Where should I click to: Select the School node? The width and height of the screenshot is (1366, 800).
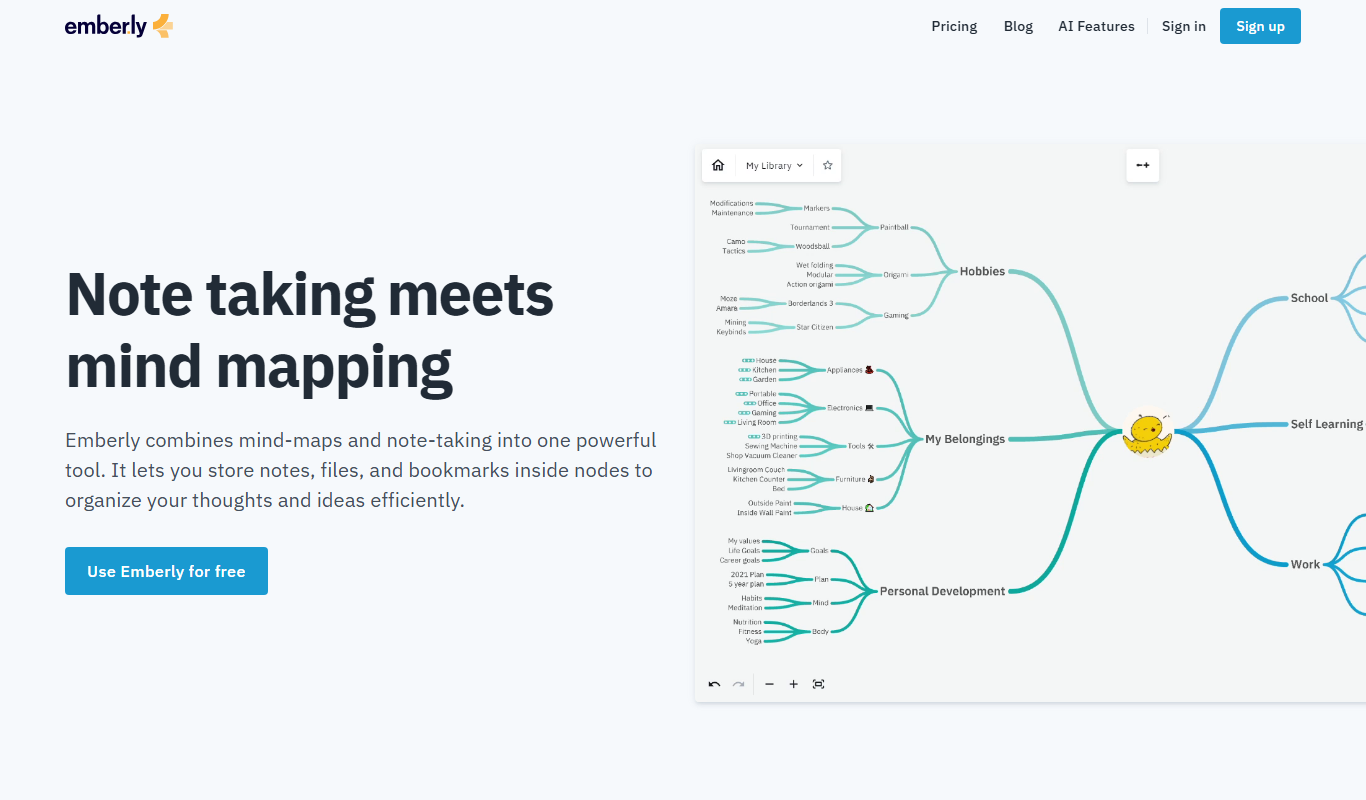[x=1309, y=298]
